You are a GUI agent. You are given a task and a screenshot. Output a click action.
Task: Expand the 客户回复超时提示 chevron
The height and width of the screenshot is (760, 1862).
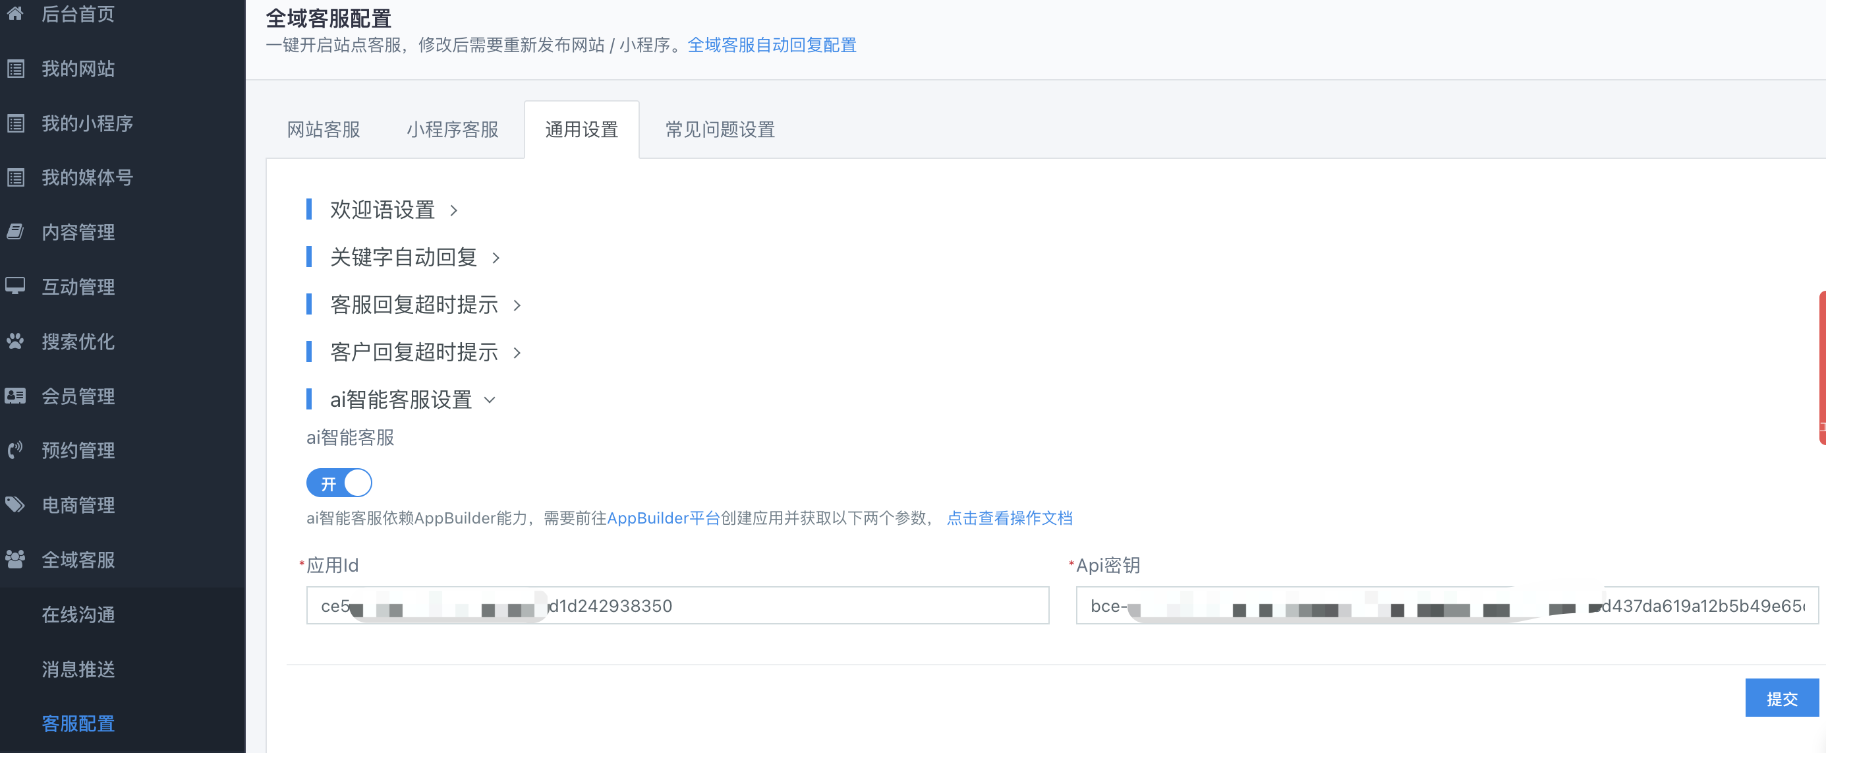pos(517,353)
